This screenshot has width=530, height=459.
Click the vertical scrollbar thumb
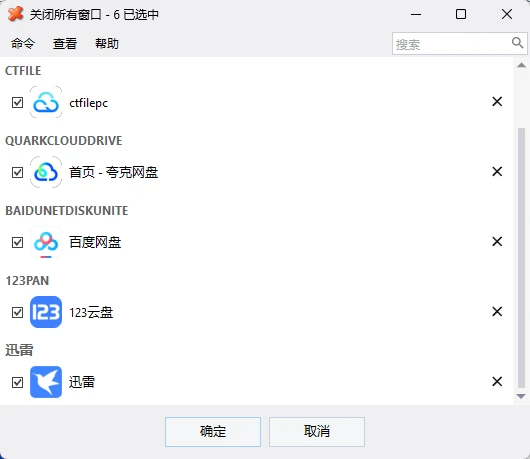521,258
